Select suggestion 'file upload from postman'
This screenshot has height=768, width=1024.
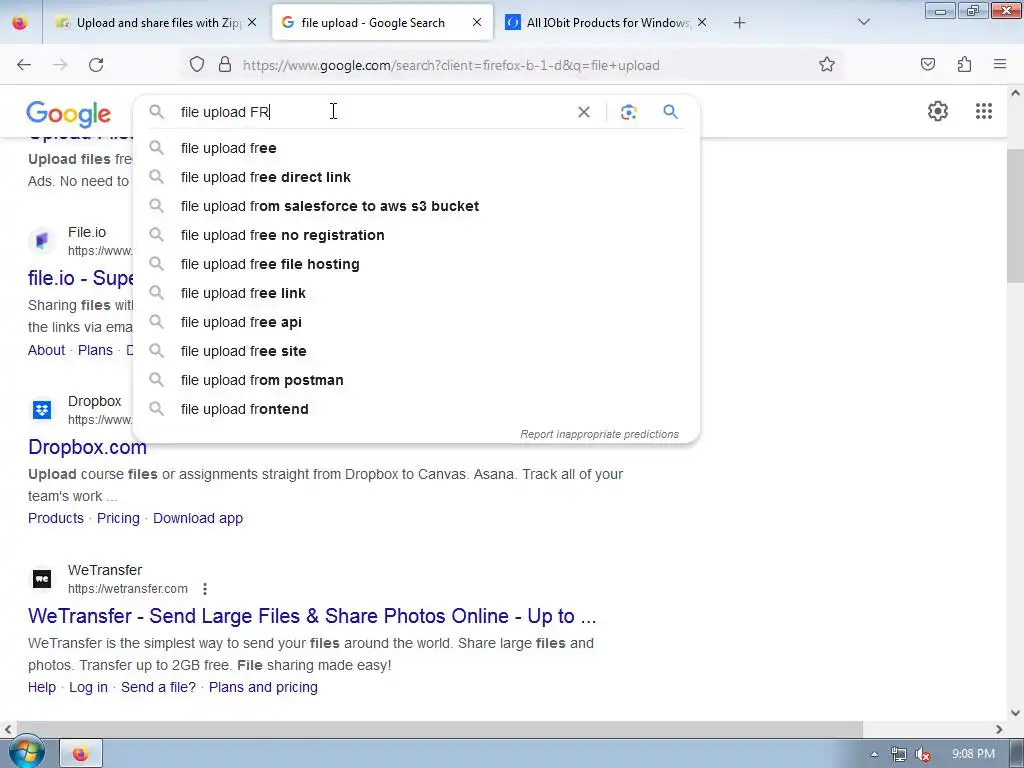coord(416,380)
